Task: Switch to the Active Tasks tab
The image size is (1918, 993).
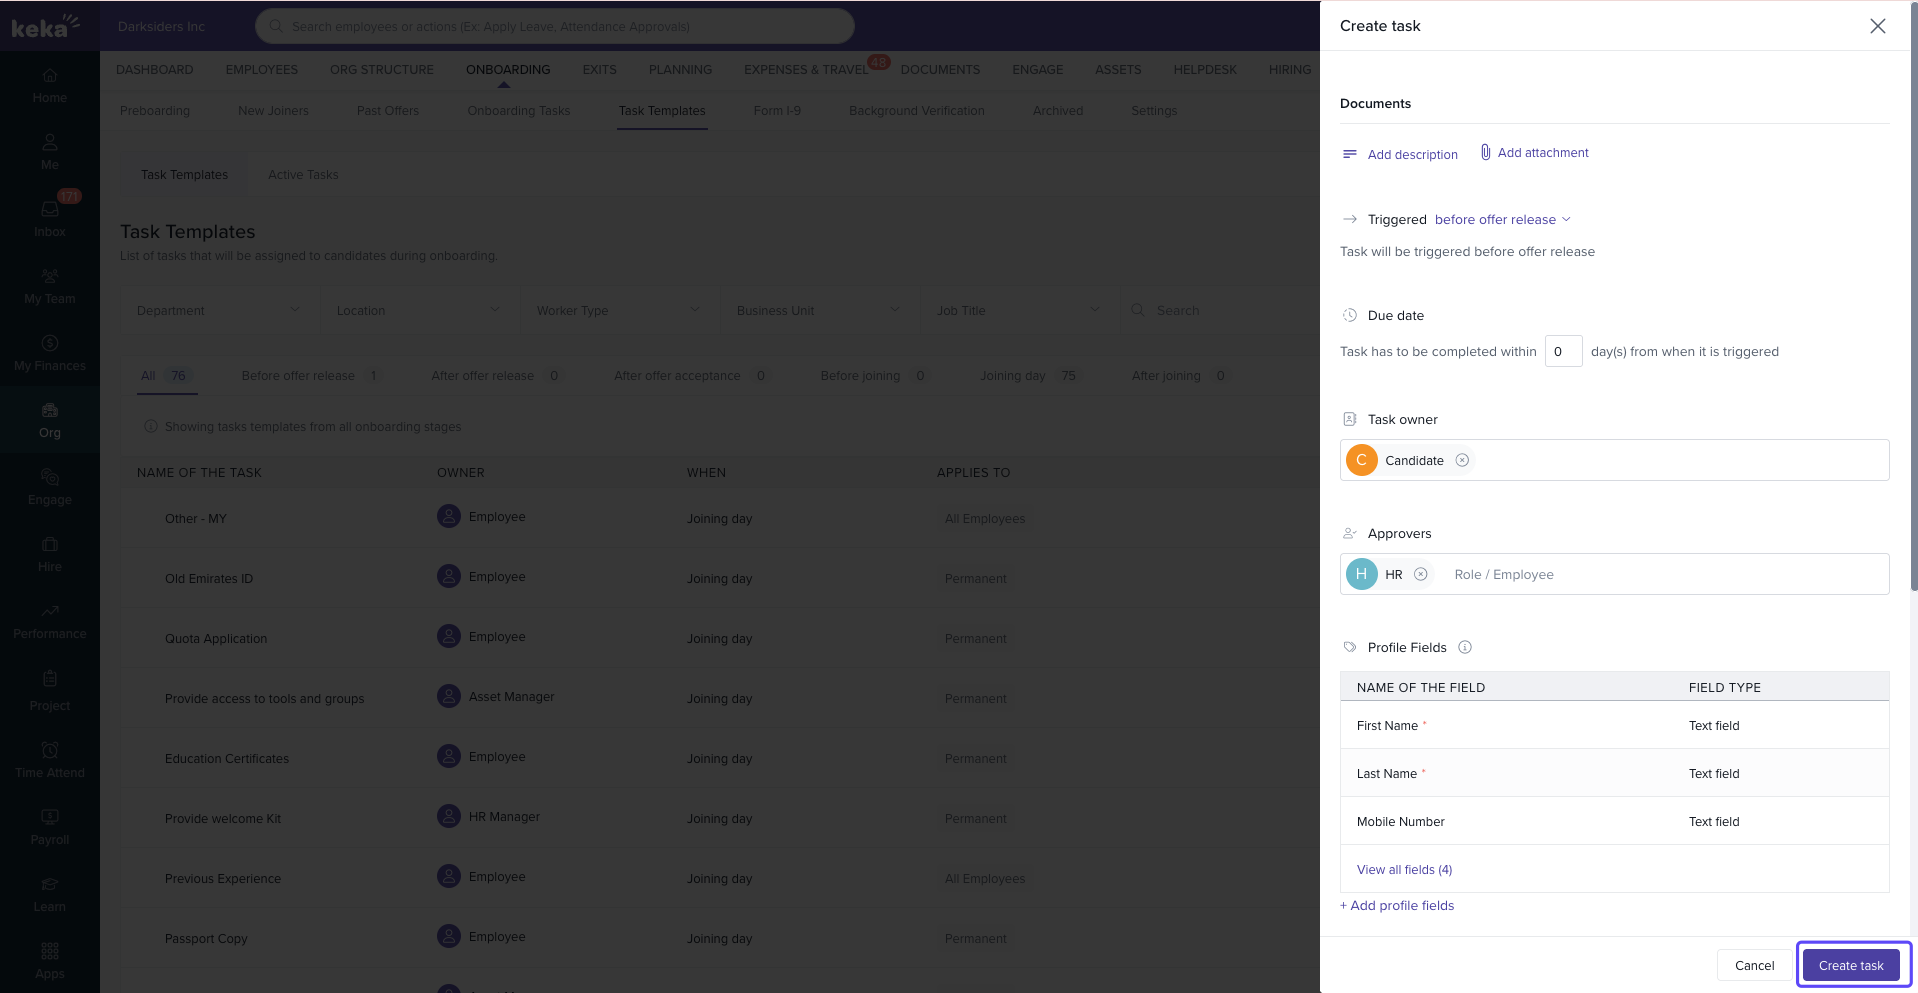Action: (x=303, y=175)
